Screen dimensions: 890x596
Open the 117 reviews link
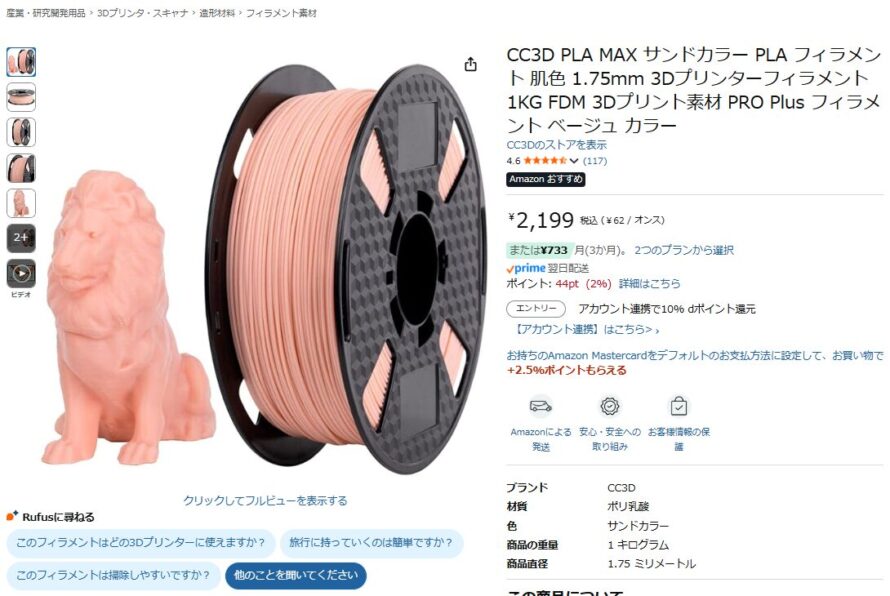tap(595, 161)
